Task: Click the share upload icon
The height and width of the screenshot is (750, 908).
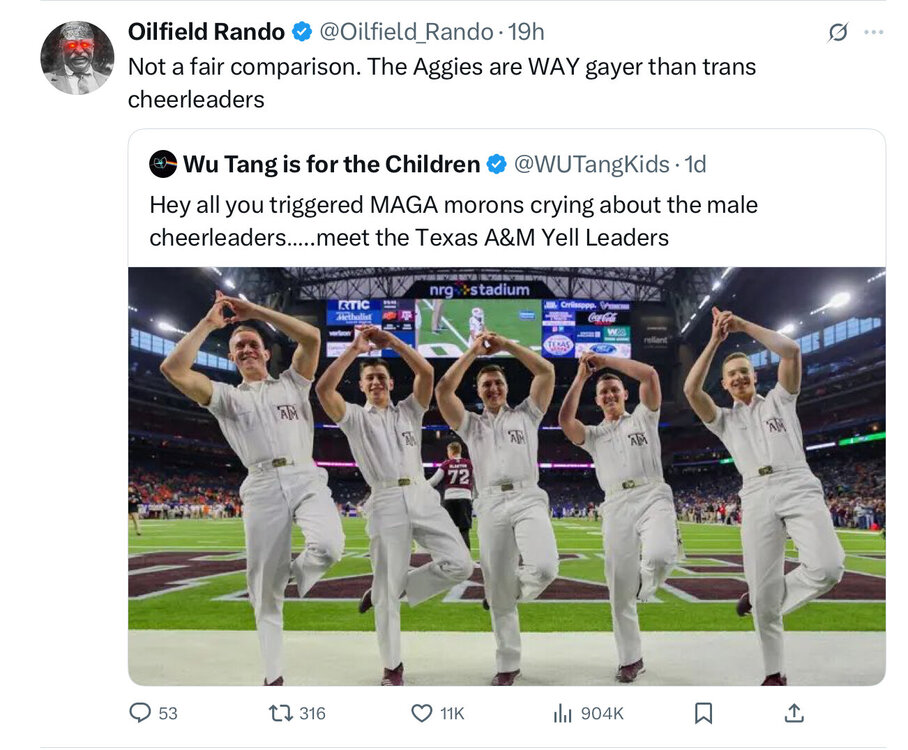Action: (794, 713)
